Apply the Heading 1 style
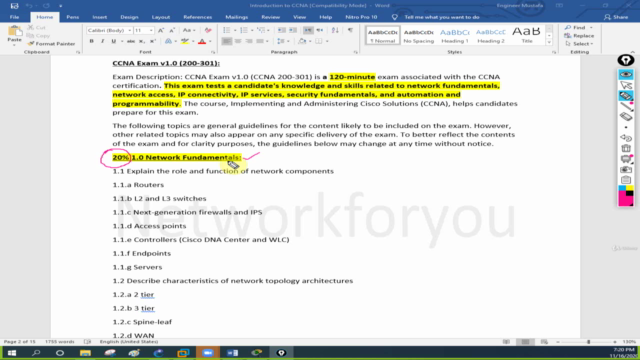640x360 pixels. tap(454, 36)
